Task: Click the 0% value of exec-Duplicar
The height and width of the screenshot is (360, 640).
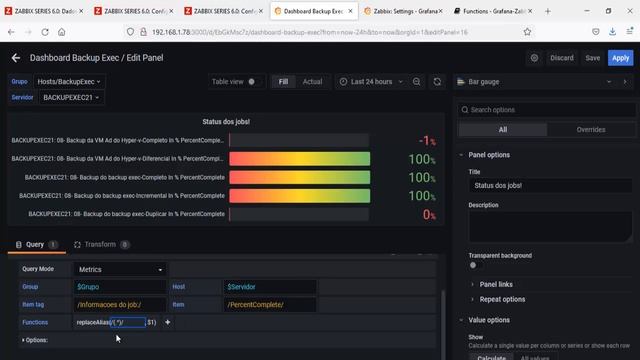Action: point(429,214)
